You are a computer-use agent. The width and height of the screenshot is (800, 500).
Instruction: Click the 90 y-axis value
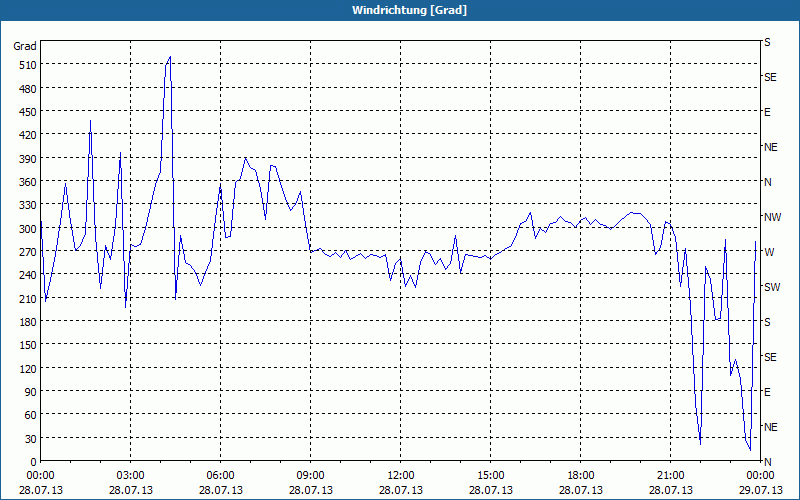coord(31,392)
